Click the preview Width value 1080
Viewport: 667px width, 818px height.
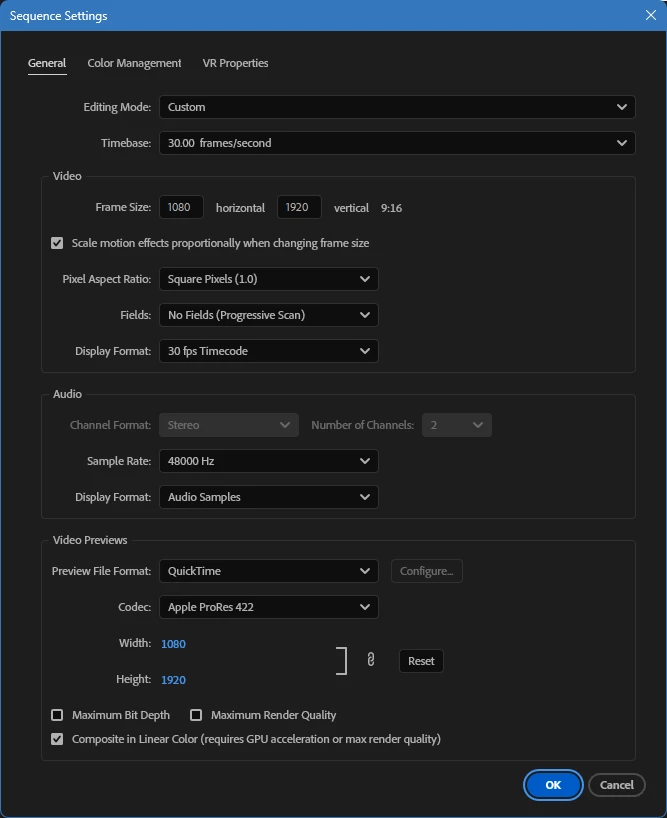pyautogui.click(x=173, y=644)
